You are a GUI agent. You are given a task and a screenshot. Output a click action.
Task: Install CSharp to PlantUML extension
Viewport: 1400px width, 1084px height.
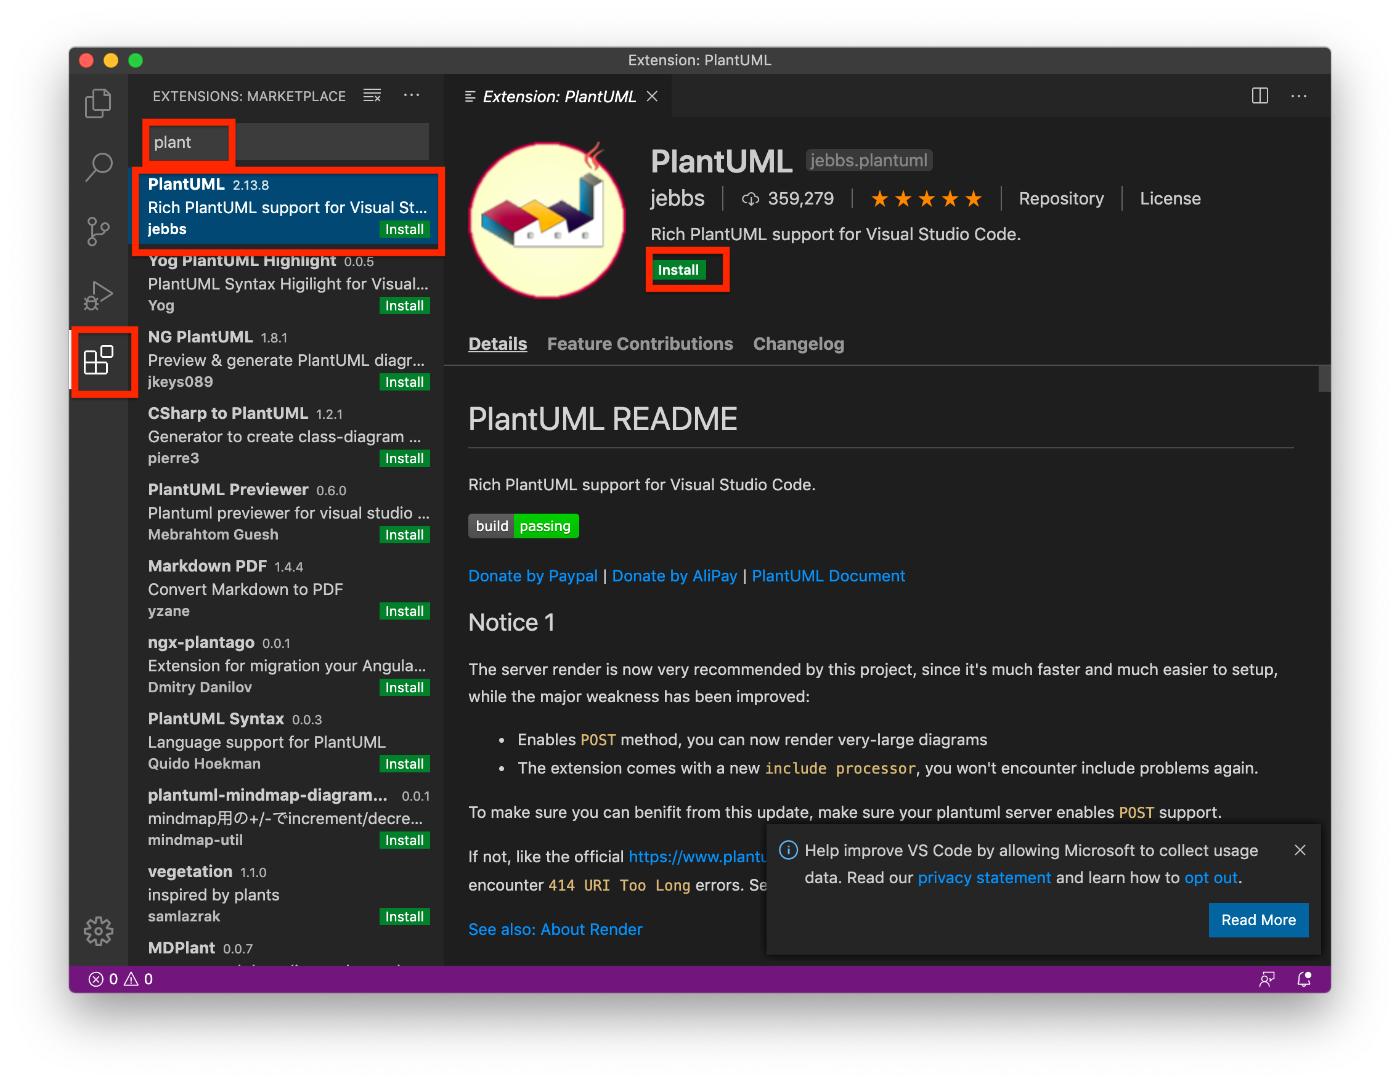click(x=405, y=459)
